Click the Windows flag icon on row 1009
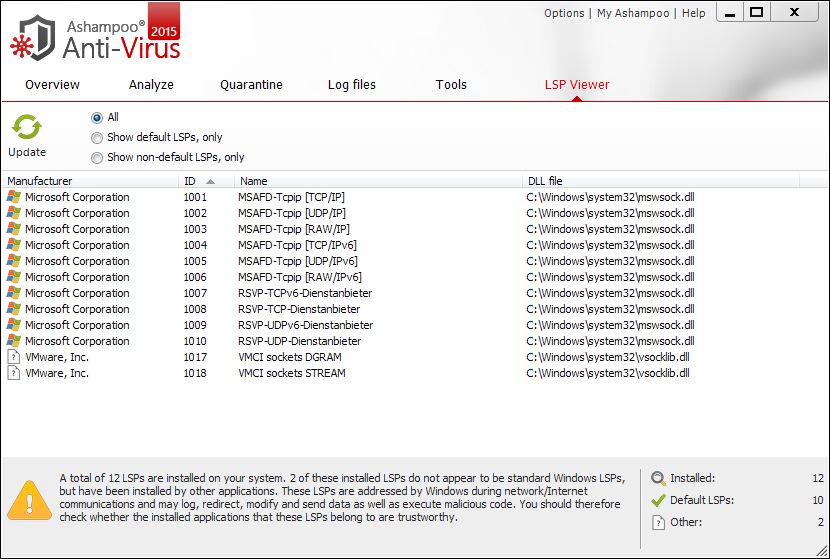Image resolution: width=830 pixels, height=559 pixels. coord(14,324)
